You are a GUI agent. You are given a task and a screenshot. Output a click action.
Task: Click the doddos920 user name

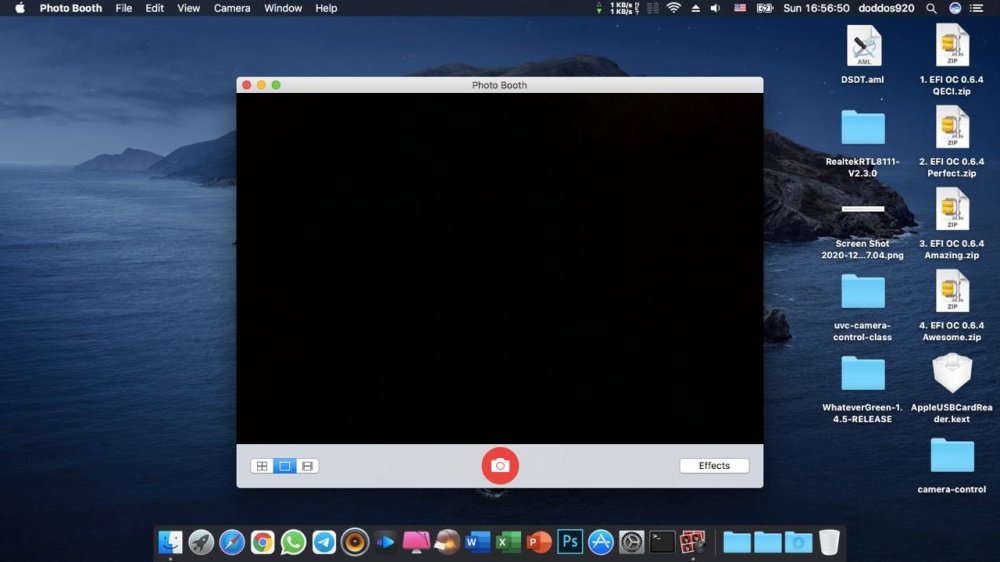coord(886,8)
